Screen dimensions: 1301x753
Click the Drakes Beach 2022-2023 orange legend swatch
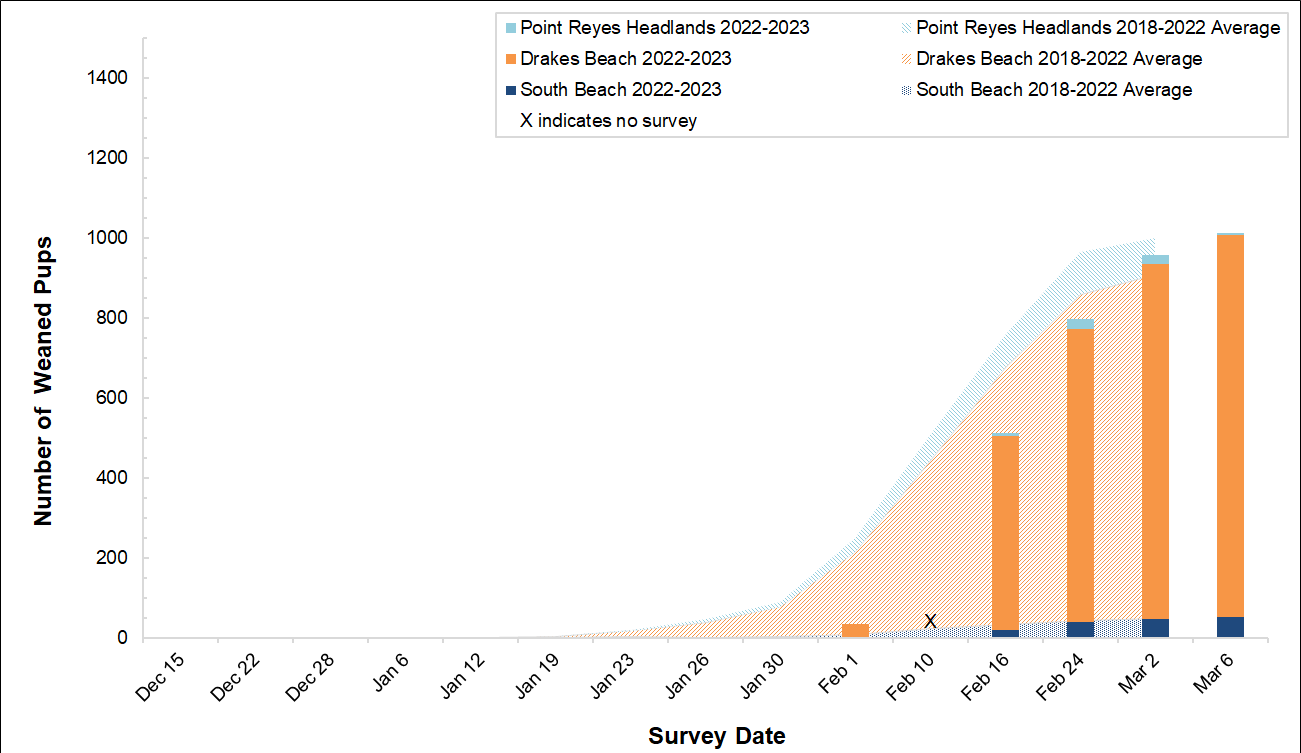[x=509, y=59]
